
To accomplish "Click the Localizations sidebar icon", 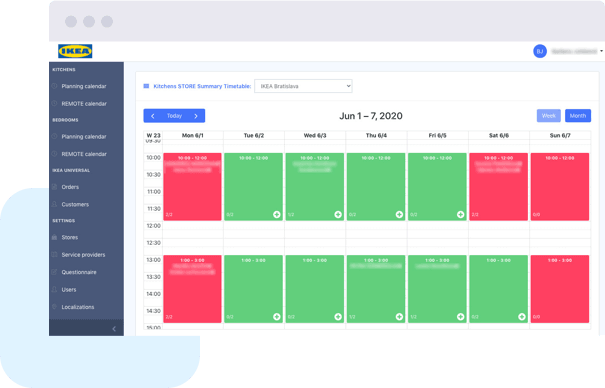I will pos(54,307).
